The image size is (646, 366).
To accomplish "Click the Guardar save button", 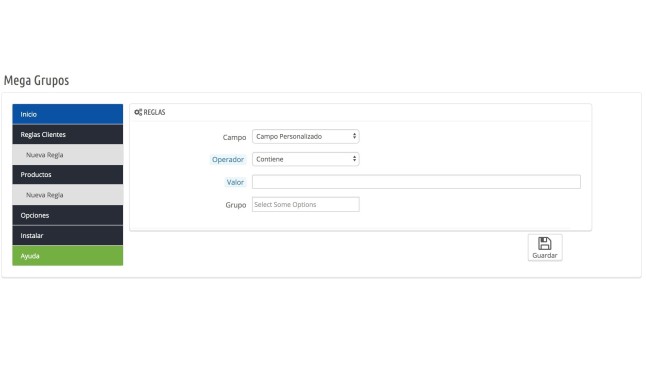I will pyautogui.click(x=545, y=248).
